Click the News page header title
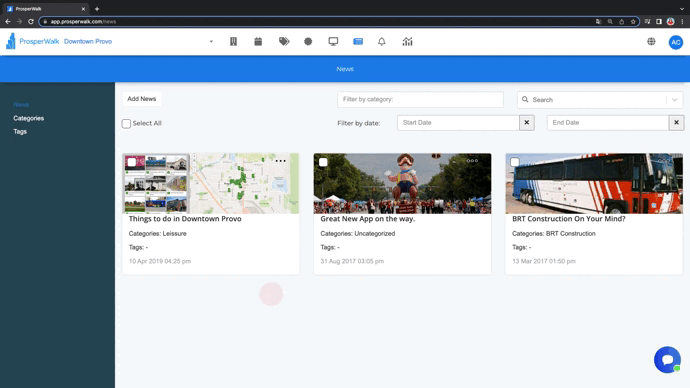The width and height of the screenshot is (690, 388). pyautogui.click(x=345, y=69)
